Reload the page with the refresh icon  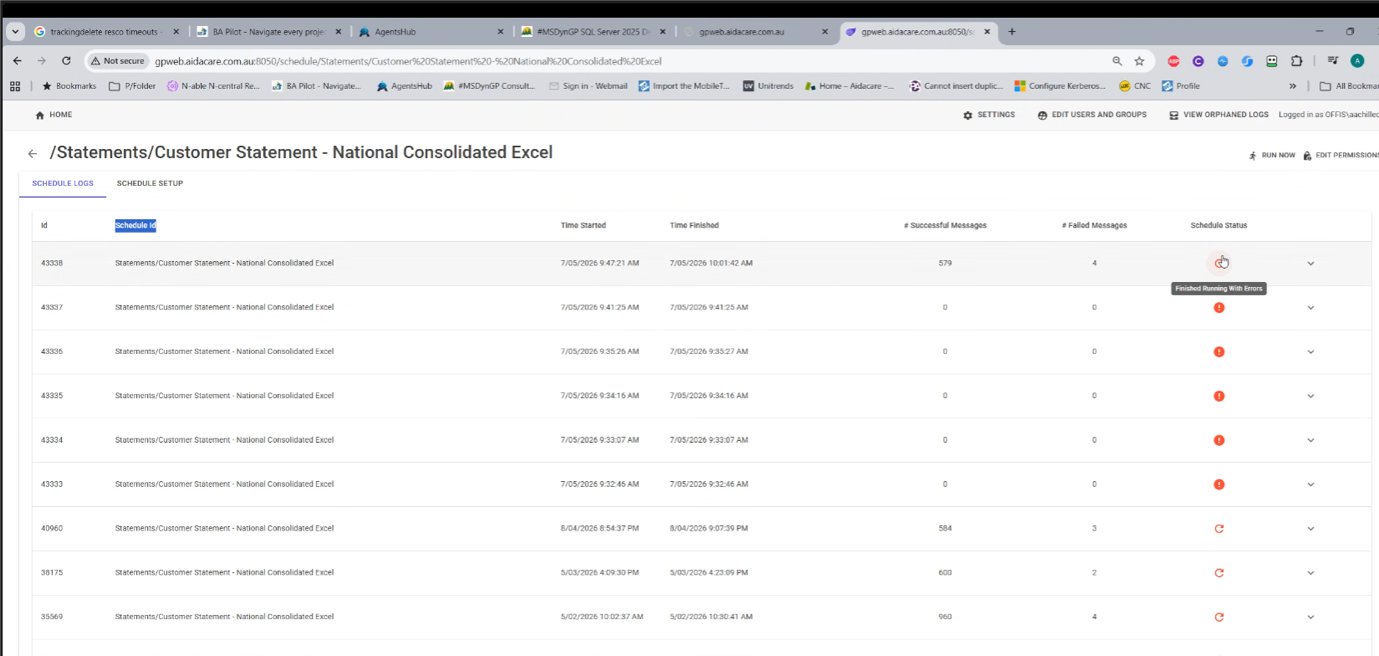click(x=66, y=61)
